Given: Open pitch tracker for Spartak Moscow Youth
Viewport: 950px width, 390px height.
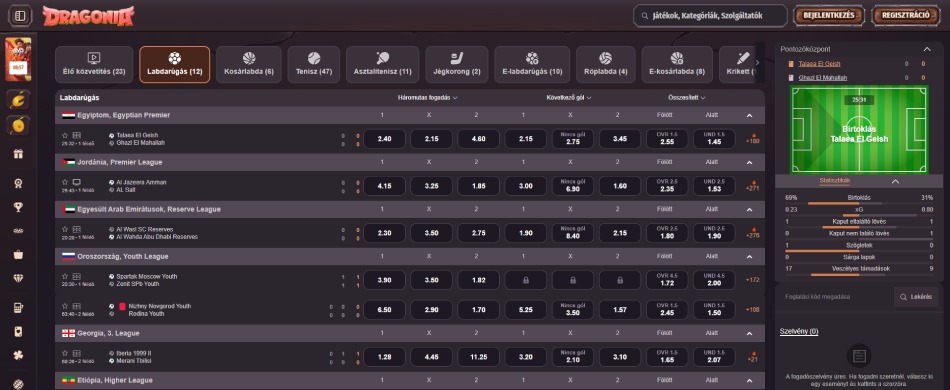Looking at the screenshot, I should 76,276.
